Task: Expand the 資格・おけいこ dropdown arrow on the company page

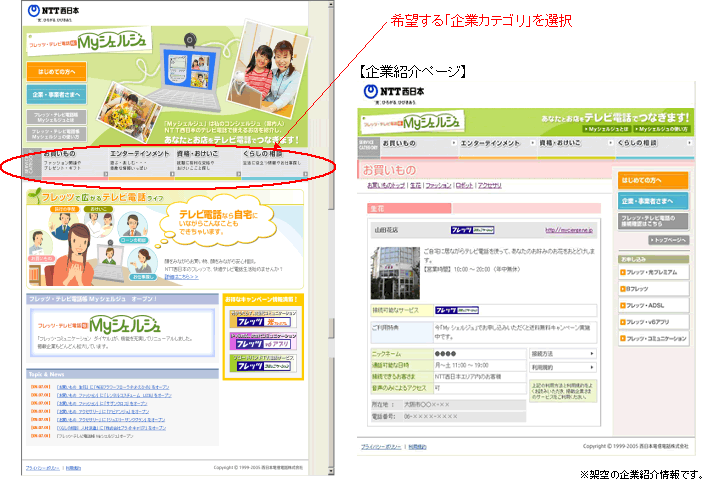Action: (x=611, y=143)
